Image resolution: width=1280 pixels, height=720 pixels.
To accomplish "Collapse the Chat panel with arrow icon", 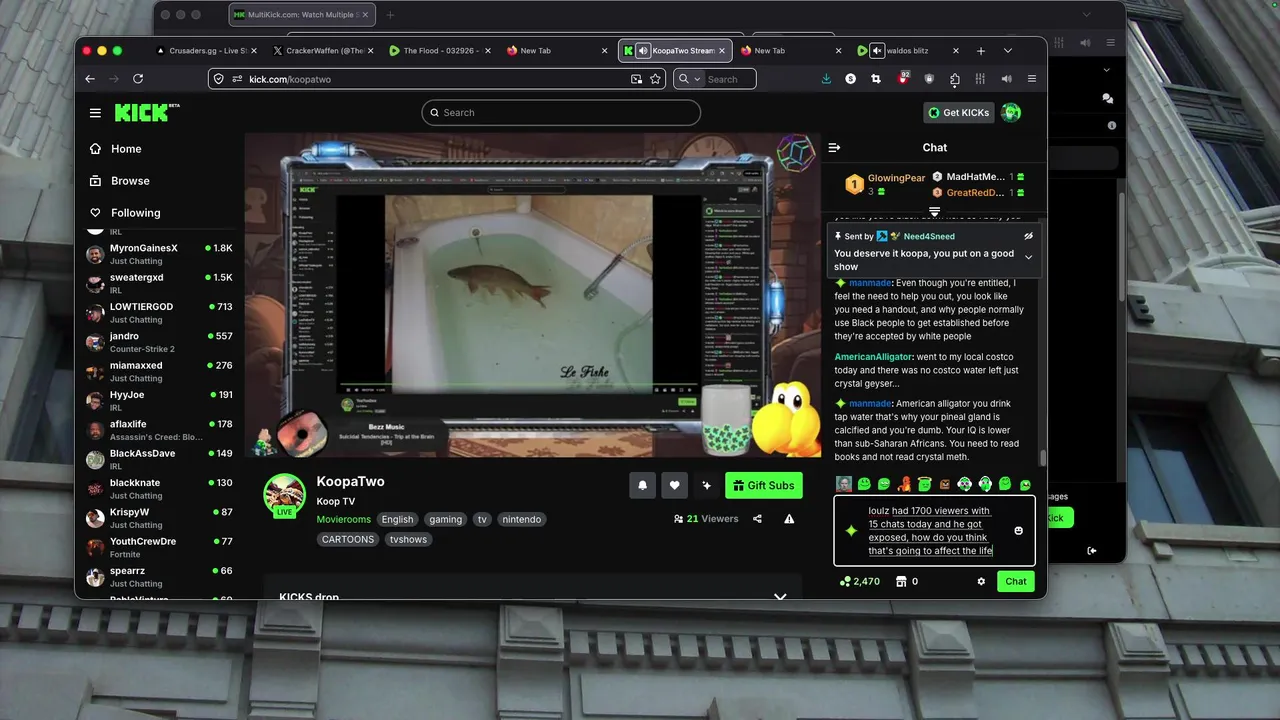I will click(x=834, y=147).
